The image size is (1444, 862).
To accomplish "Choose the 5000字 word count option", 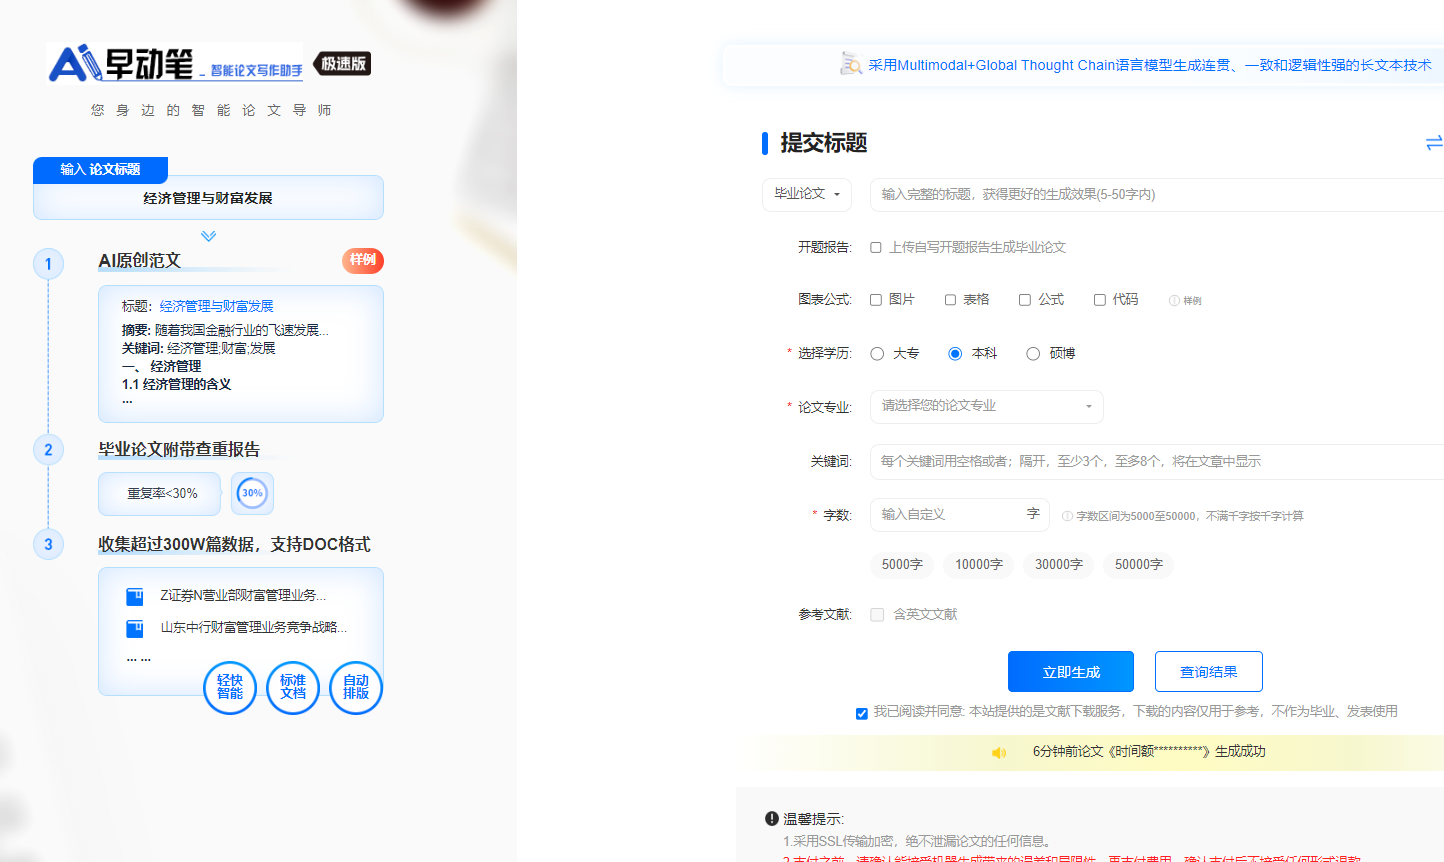I will (902, 564).
